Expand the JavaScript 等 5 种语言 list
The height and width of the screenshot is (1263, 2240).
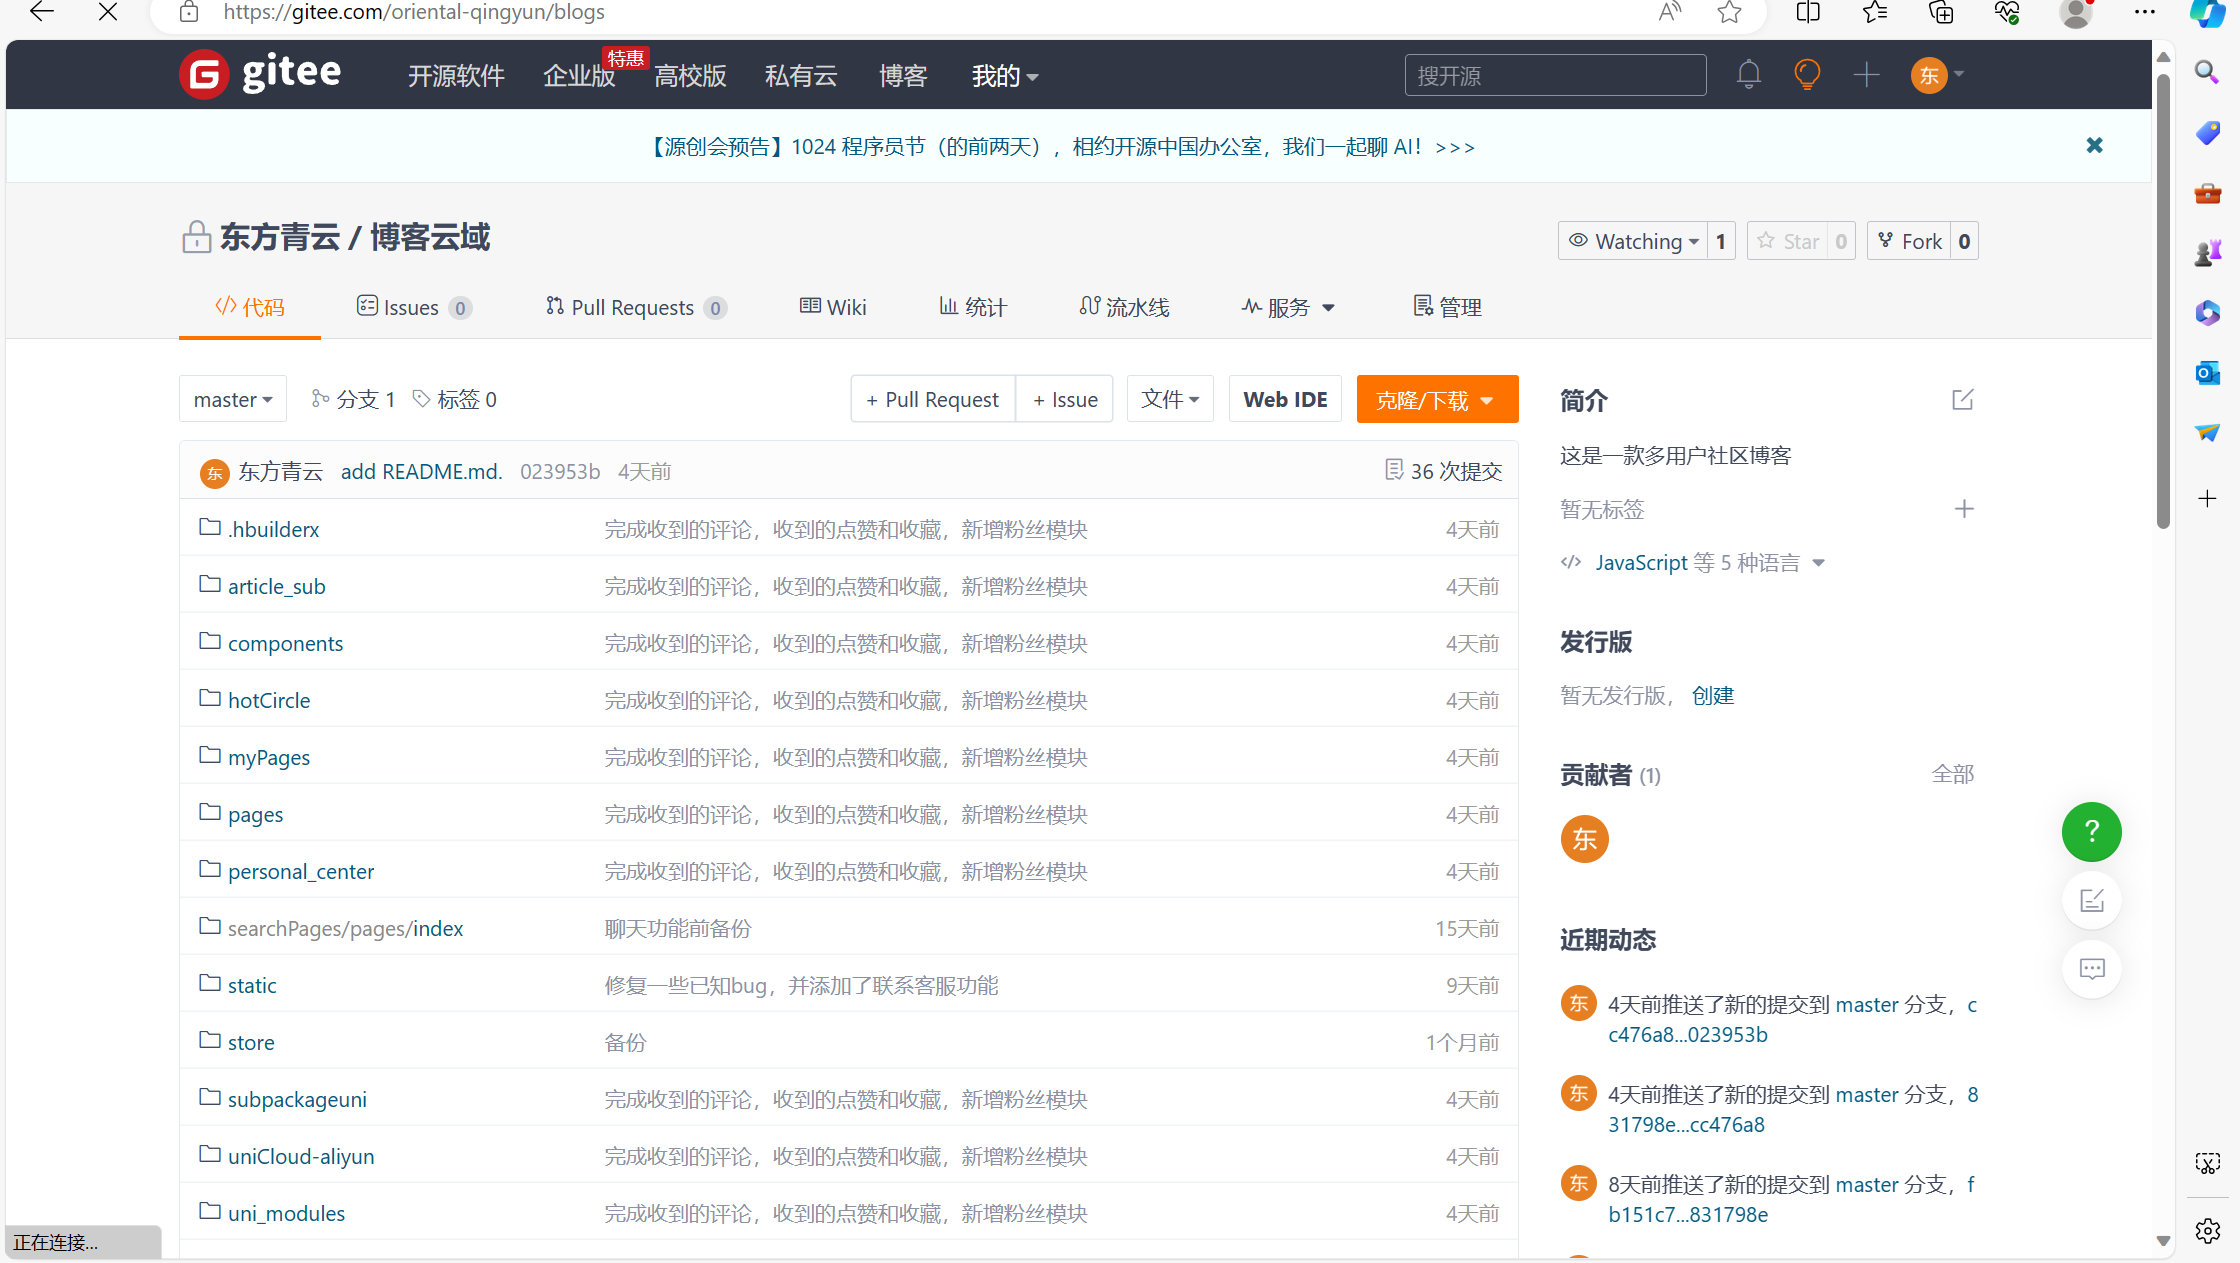pos(1693,563)
